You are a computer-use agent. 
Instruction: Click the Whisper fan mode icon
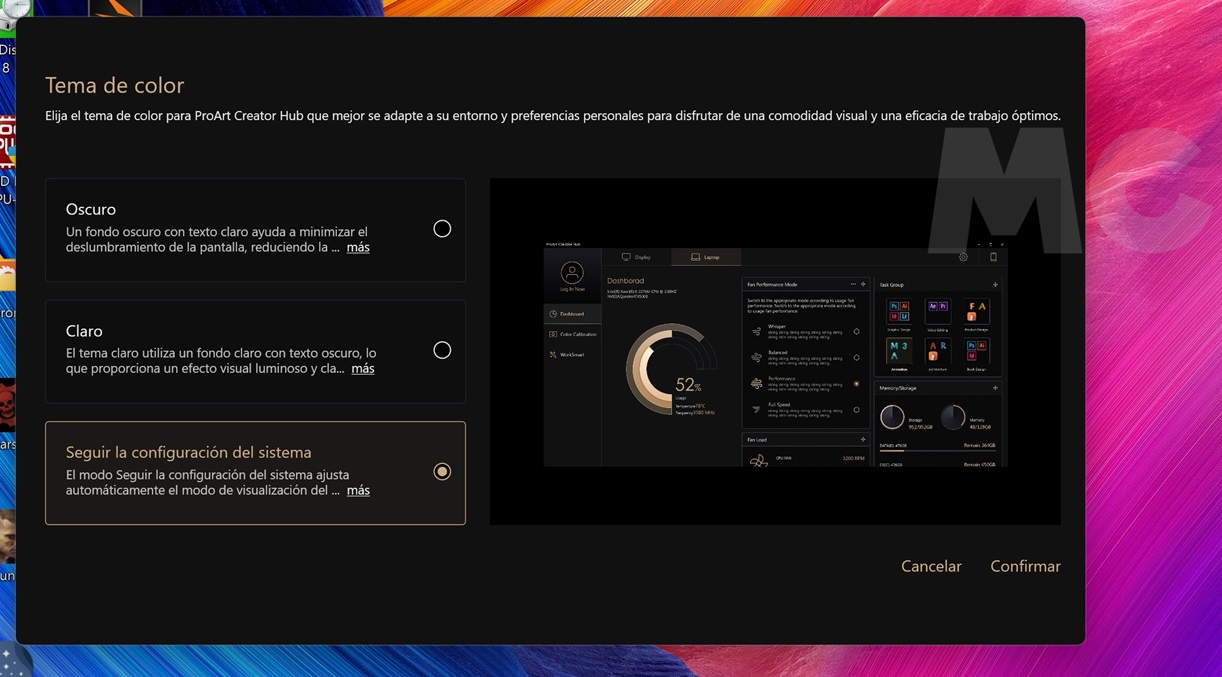(756, 331)
